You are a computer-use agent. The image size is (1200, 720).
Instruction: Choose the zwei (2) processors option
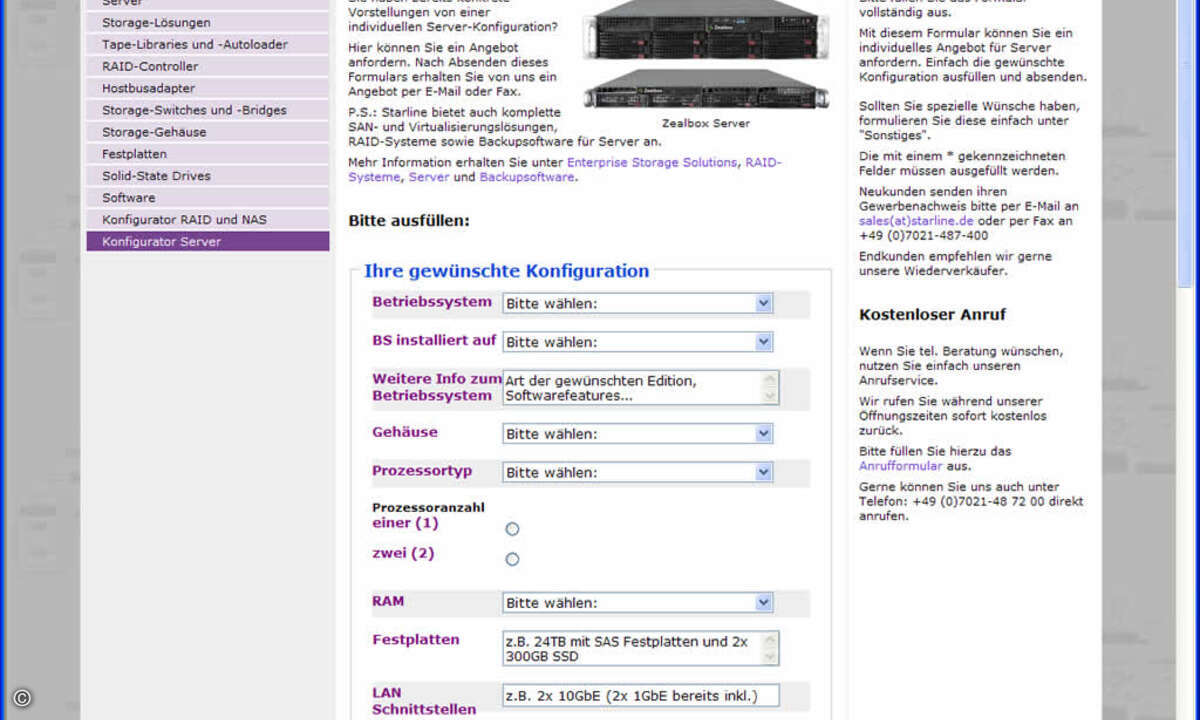click(512, 559)
